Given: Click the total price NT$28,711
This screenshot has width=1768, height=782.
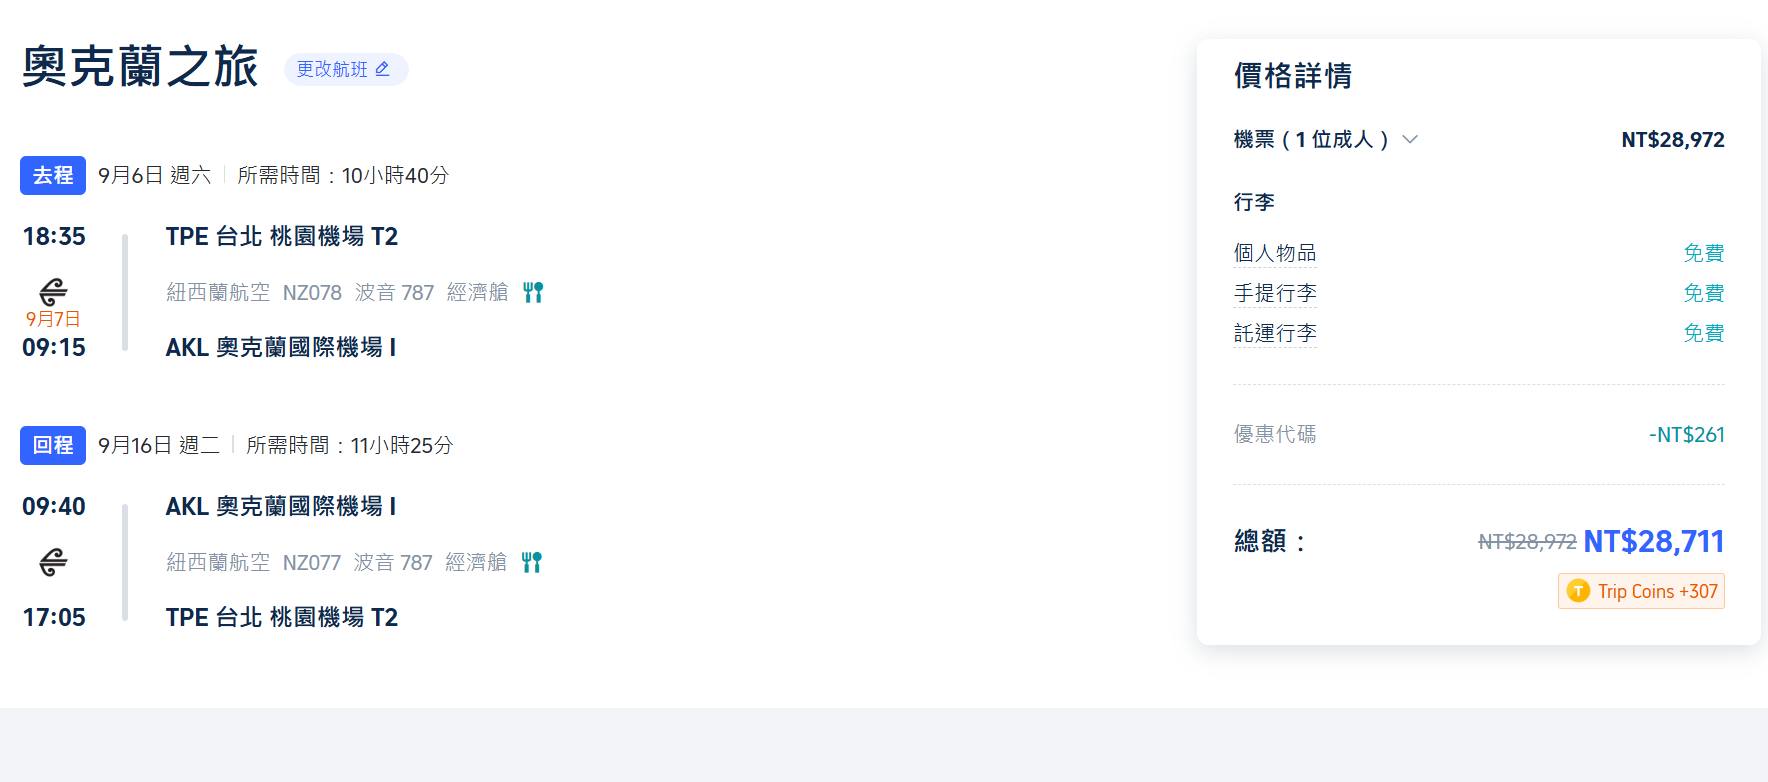Looking at the screenshot, I should pos(1653,541).
